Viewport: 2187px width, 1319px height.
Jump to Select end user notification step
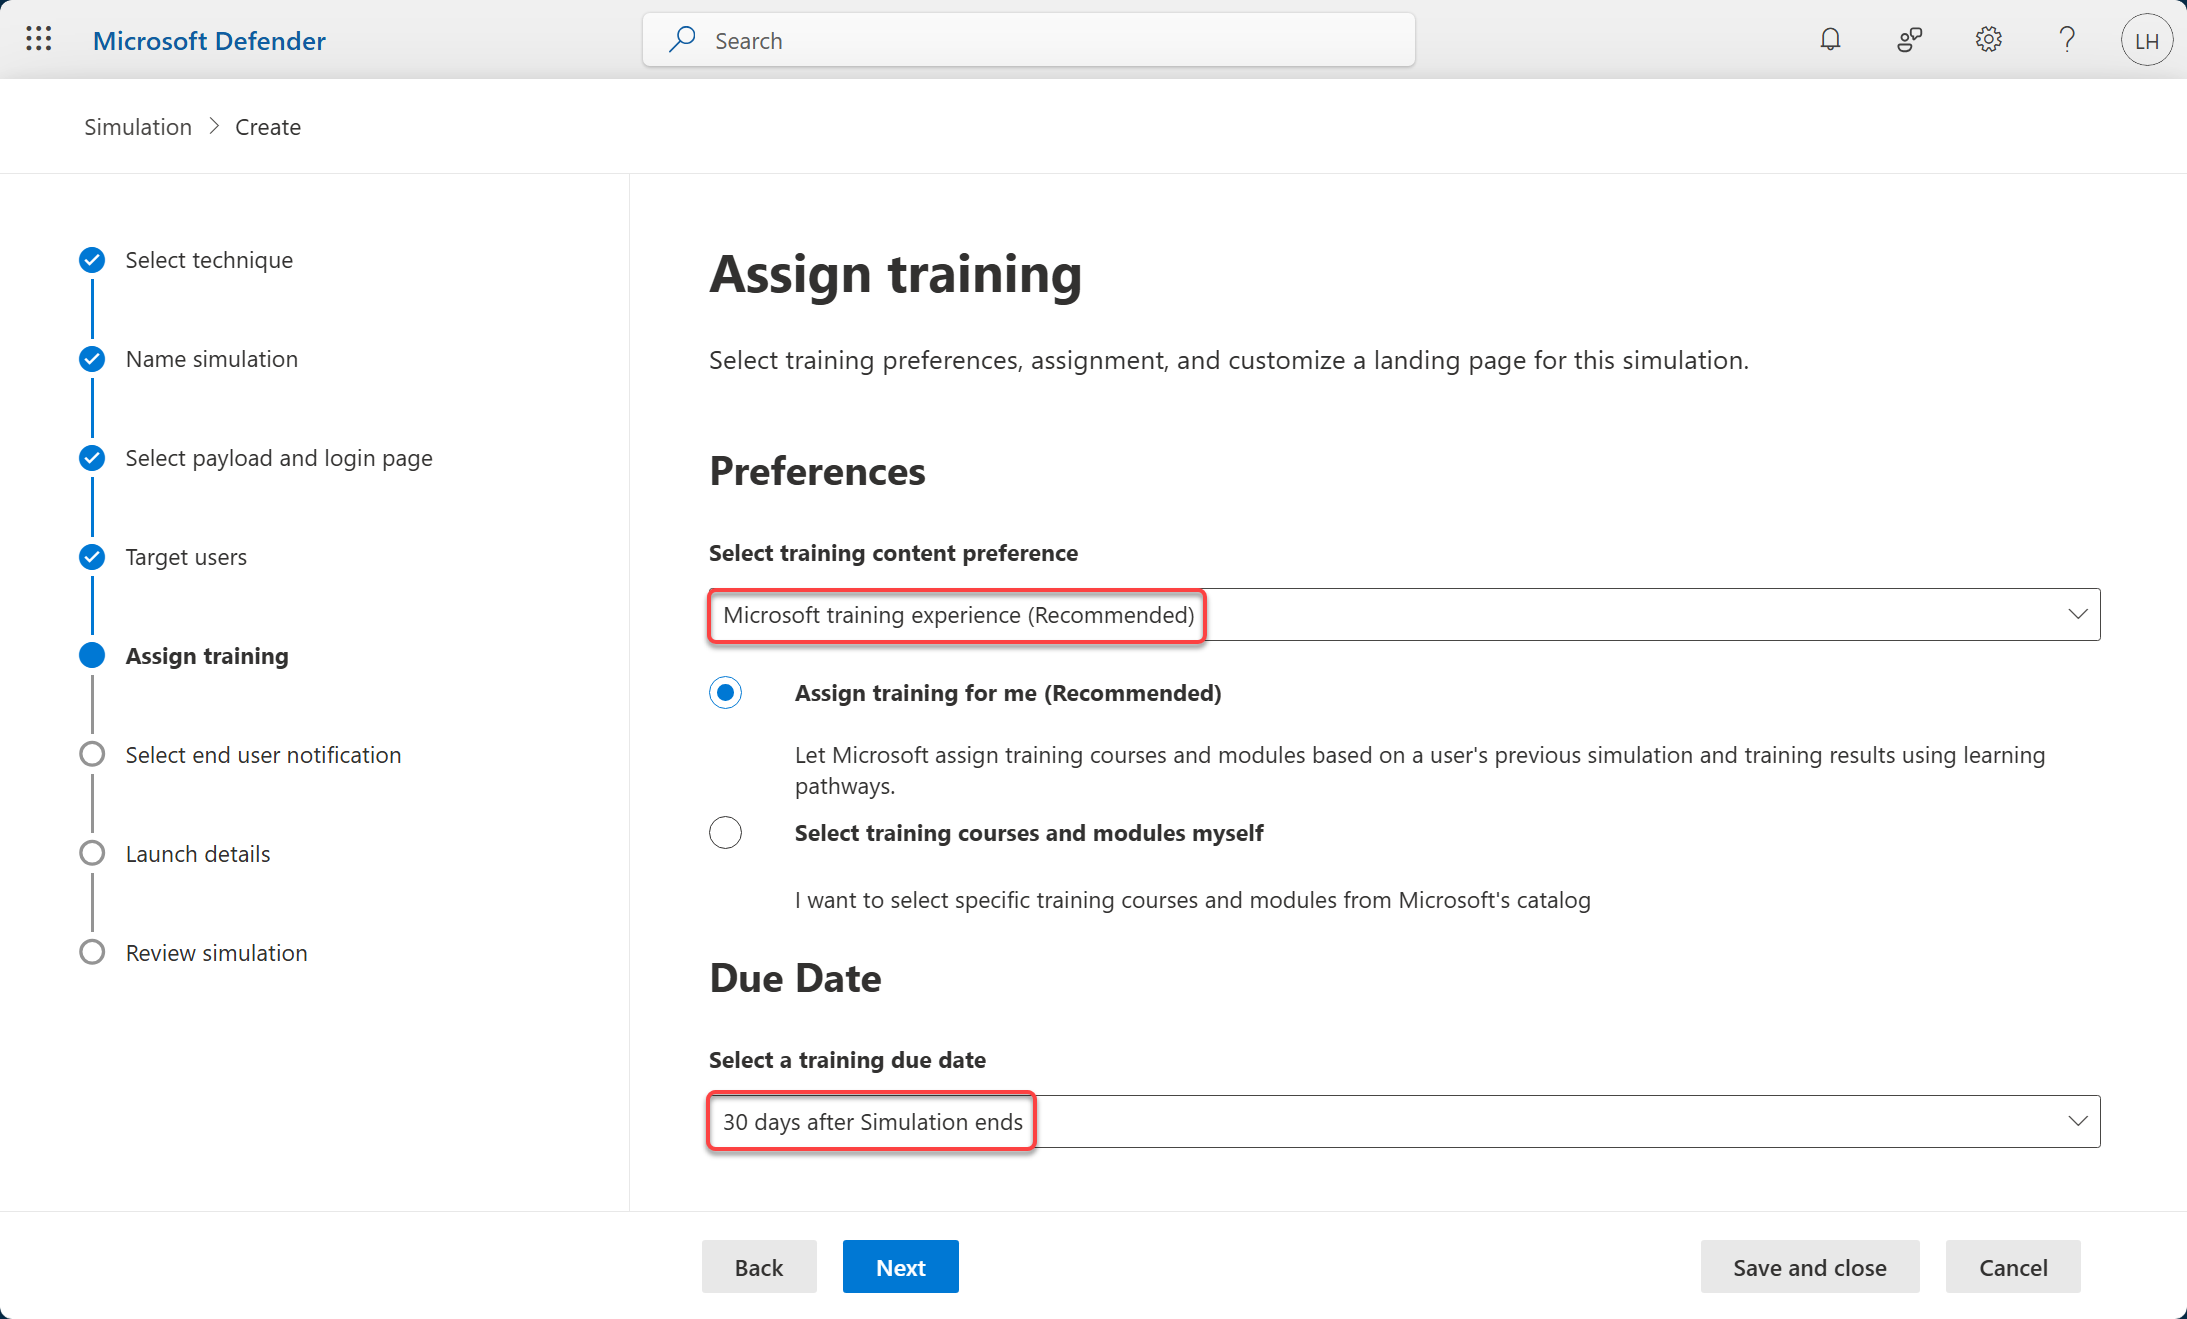coord(263,755)
